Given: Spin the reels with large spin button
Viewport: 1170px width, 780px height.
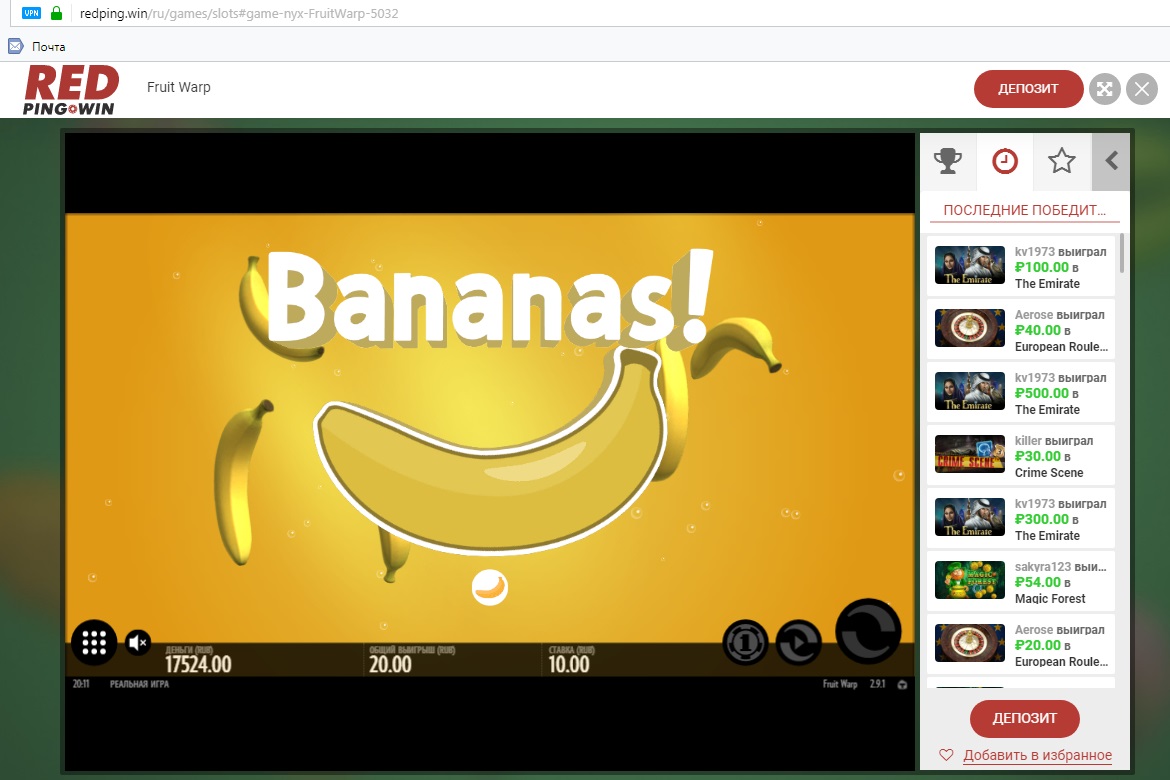Looking at the screenshot, I should pos(868,631).
